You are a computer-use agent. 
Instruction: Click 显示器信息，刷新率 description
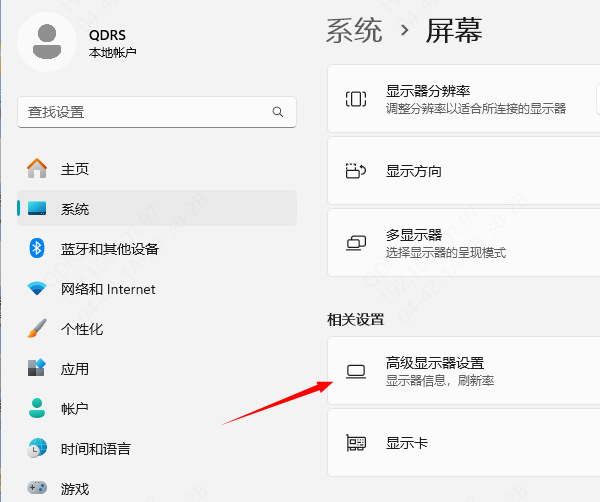[x=440, y=381]
